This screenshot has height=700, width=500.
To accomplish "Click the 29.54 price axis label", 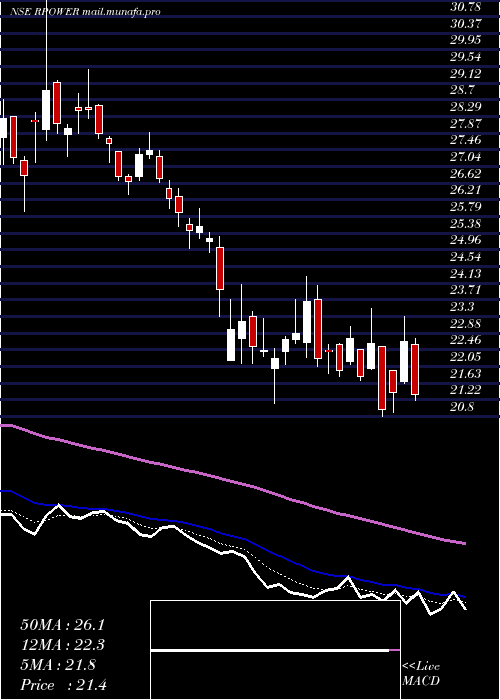I will [466, 57].
